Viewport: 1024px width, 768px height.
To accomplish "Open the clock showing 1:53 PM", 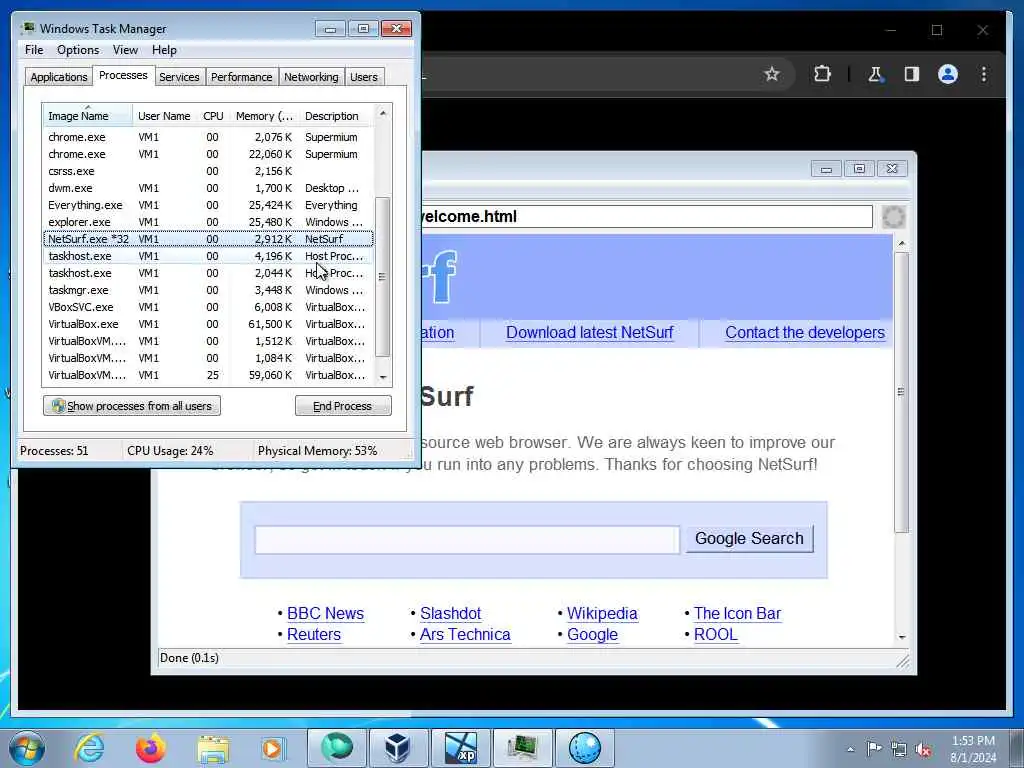I will tap(973, 749).
